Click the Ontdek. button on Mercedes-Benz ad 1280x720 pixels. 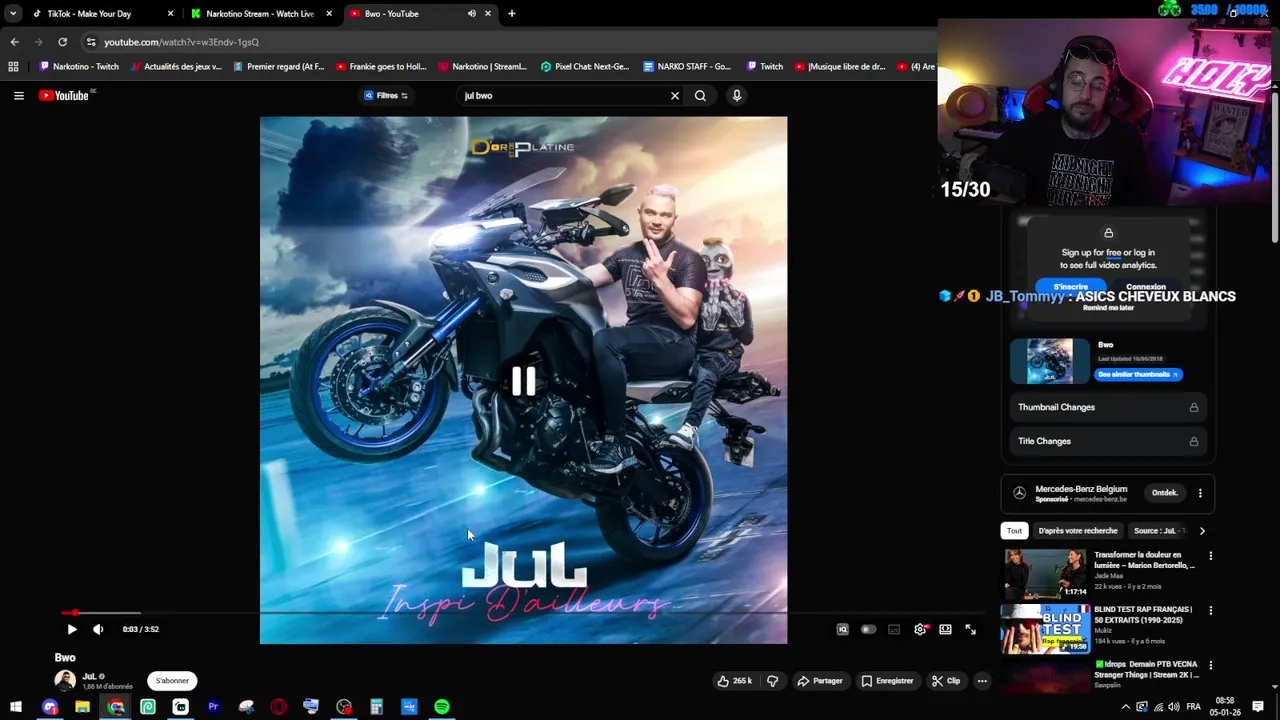point(1164,493)
